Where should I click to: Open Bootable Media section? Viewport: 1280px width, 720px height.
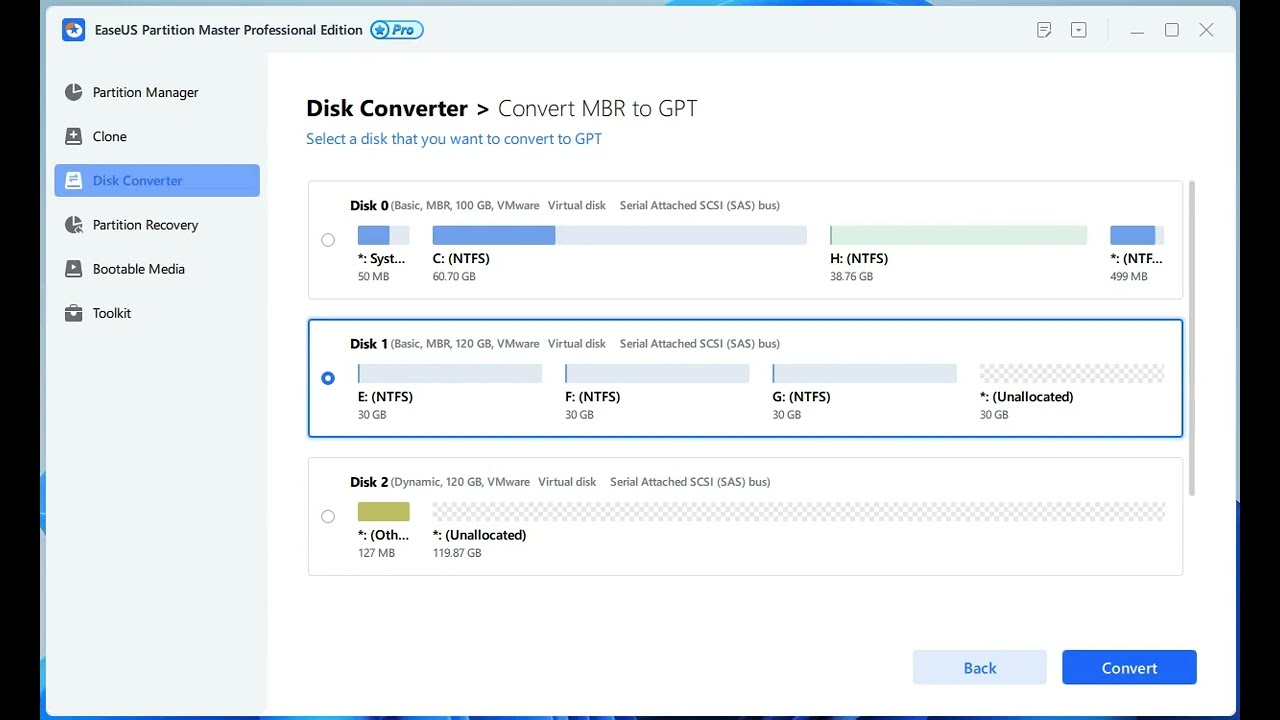point(157,268)
